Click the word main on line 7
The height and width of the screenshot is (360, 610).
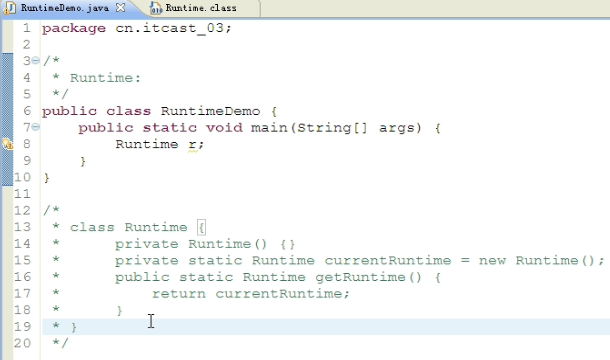[x=269, y=128]
